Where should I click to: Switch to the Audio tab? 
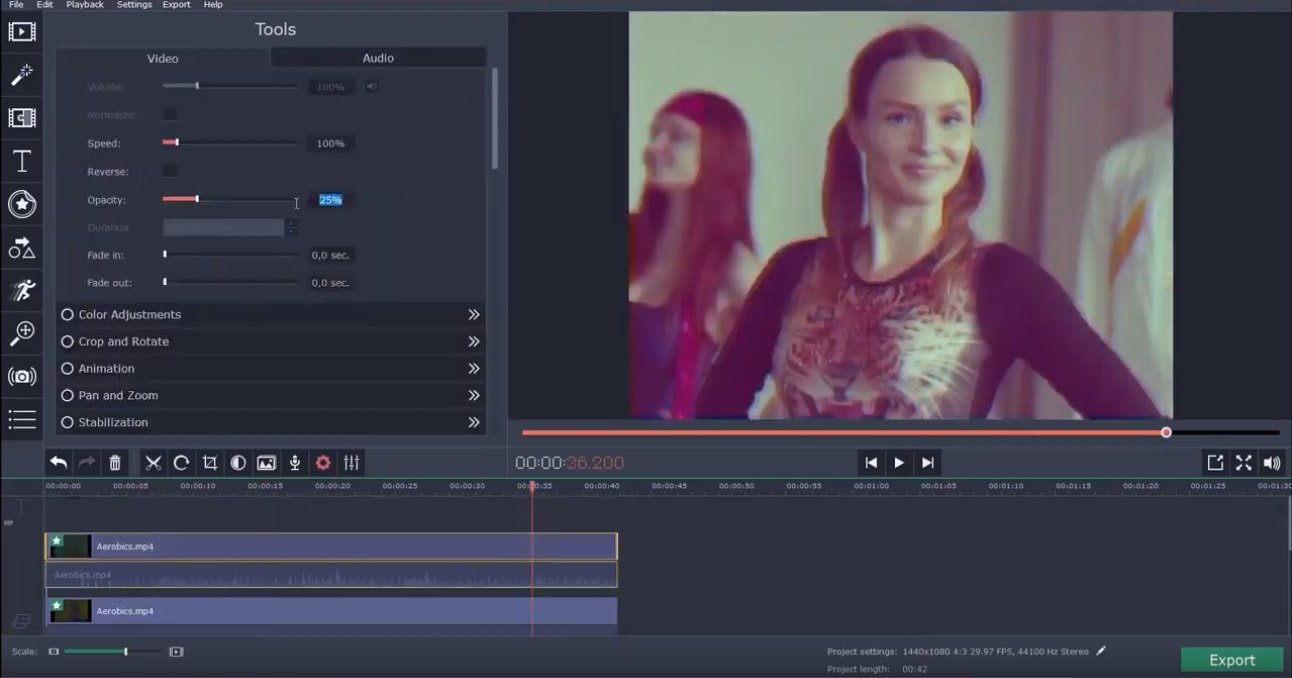[378, 58]
